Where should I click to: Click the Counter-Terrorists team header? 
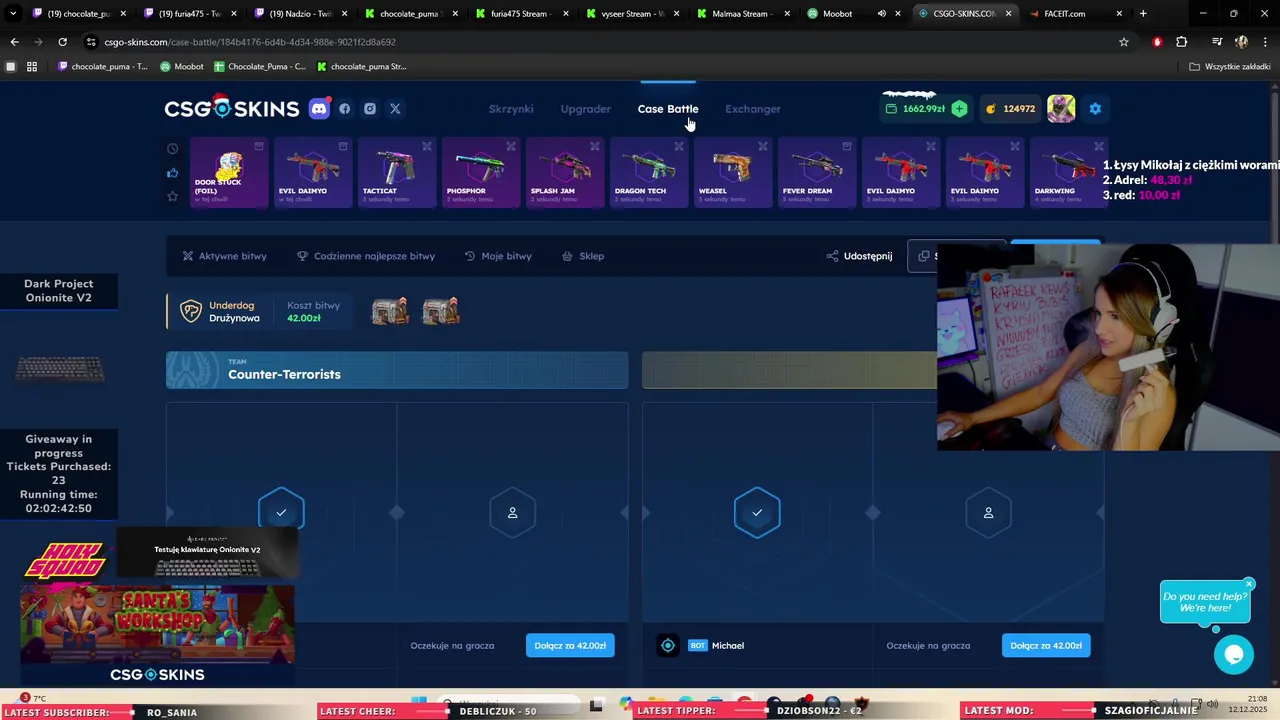coord(397,370)
